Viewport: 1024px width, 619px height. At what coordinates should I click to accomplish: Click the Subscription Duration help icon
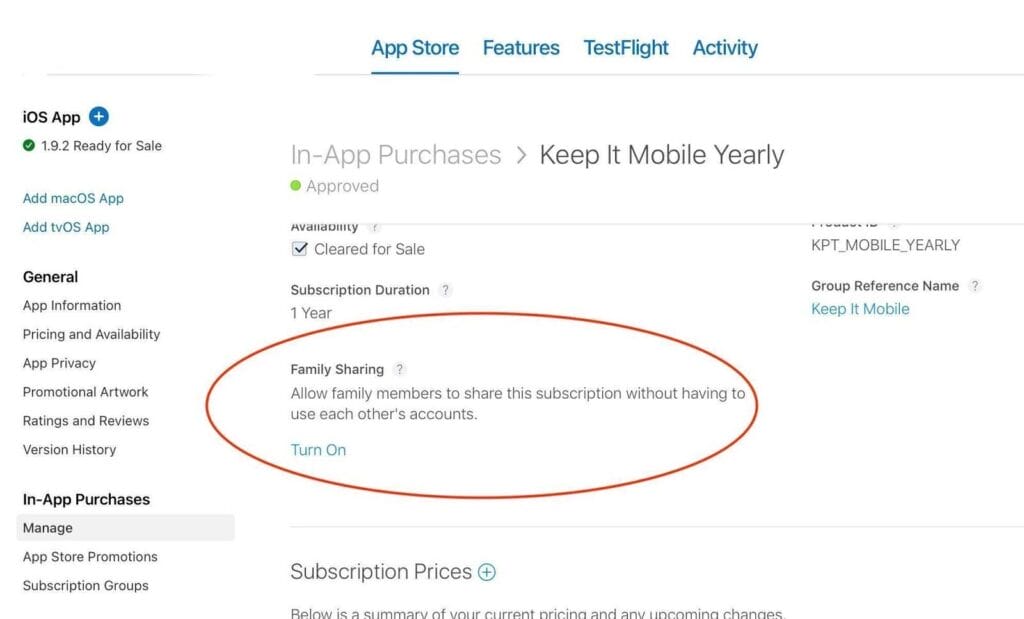tap(445, 290)
